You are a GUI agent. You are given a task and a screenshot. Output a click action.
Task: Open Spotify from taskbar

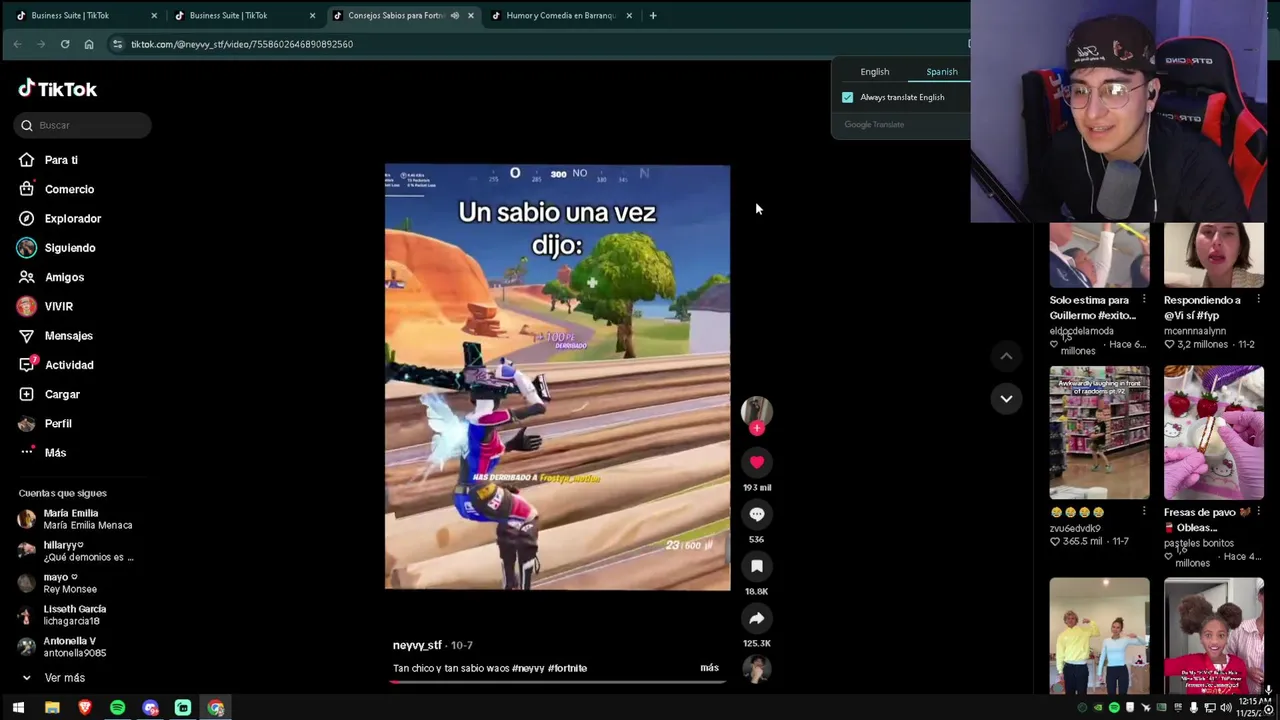pyautogui.click(x=117, y=708)
